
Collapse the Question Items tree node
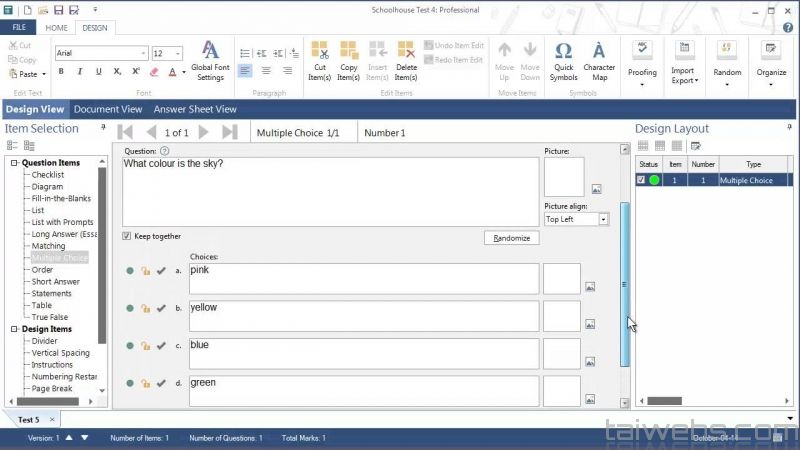click(14, 163)
